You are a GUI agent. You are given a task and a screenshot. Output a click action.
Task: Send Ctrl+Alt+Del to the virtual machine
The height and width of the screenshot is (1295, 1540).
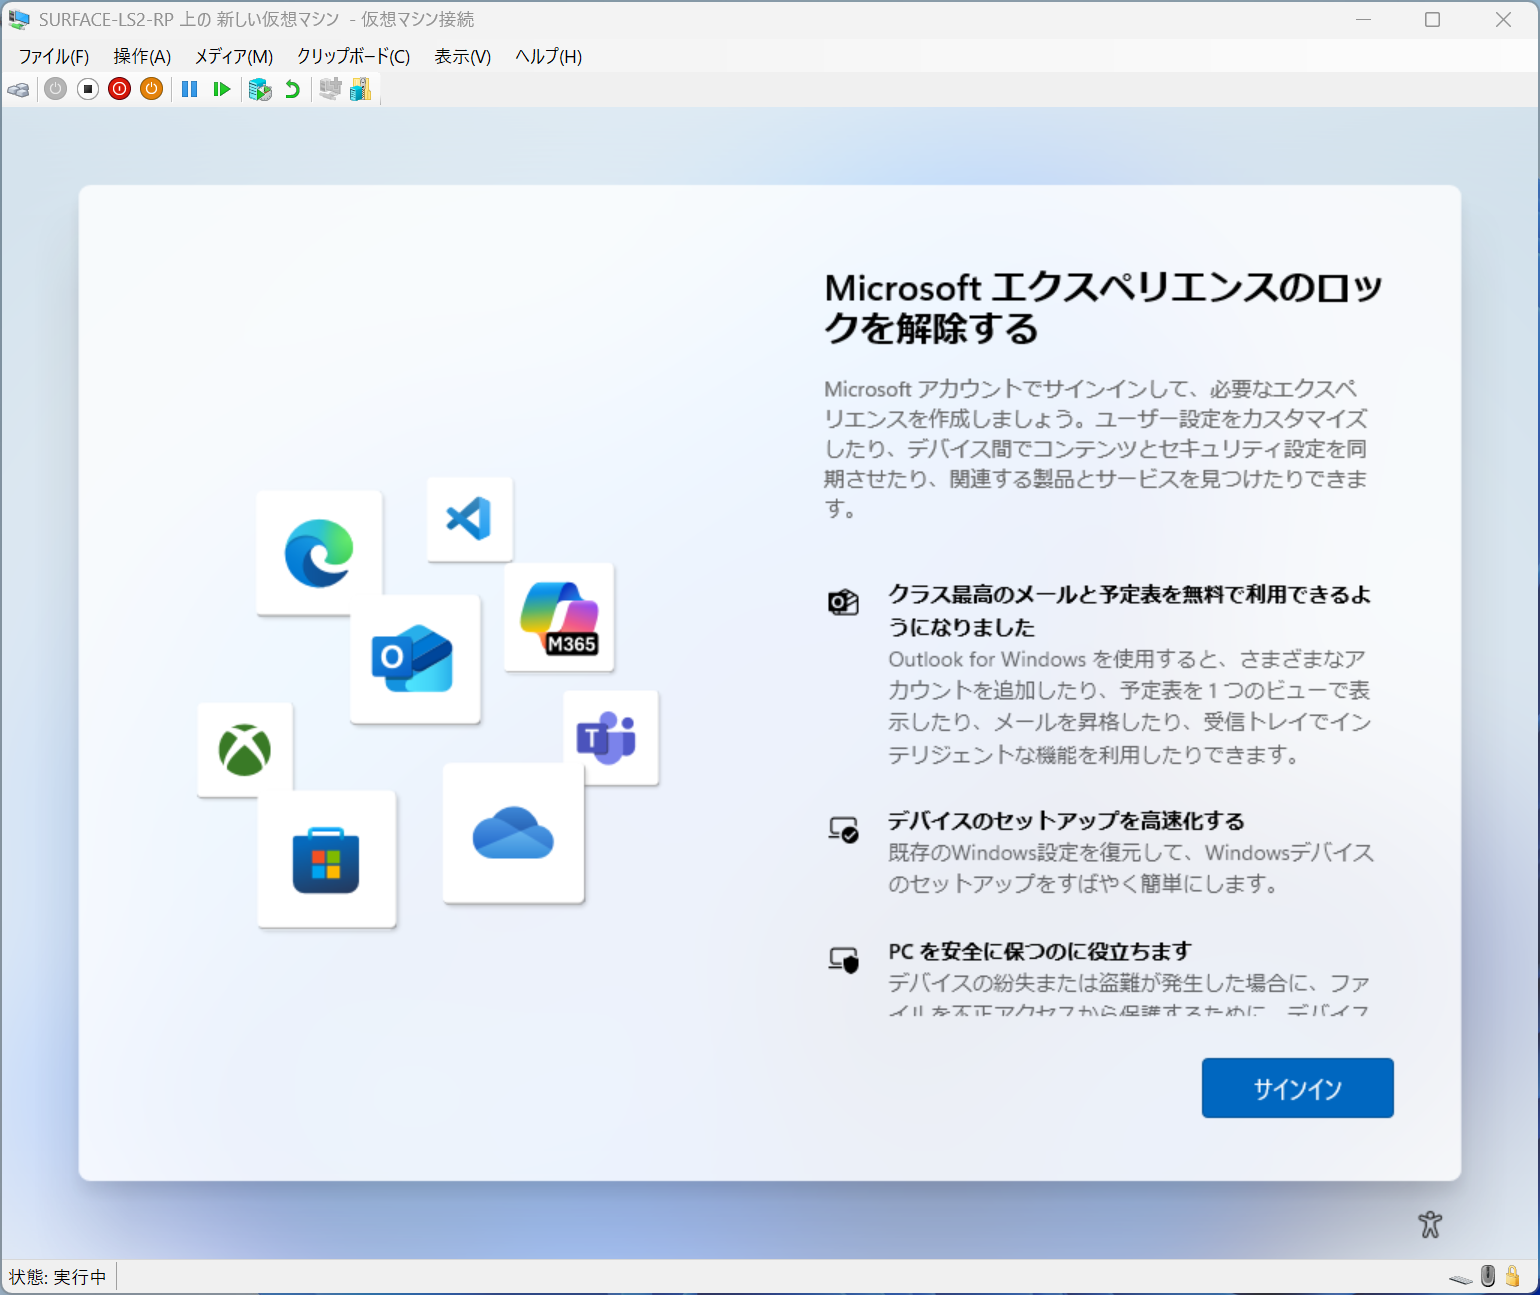18,89
